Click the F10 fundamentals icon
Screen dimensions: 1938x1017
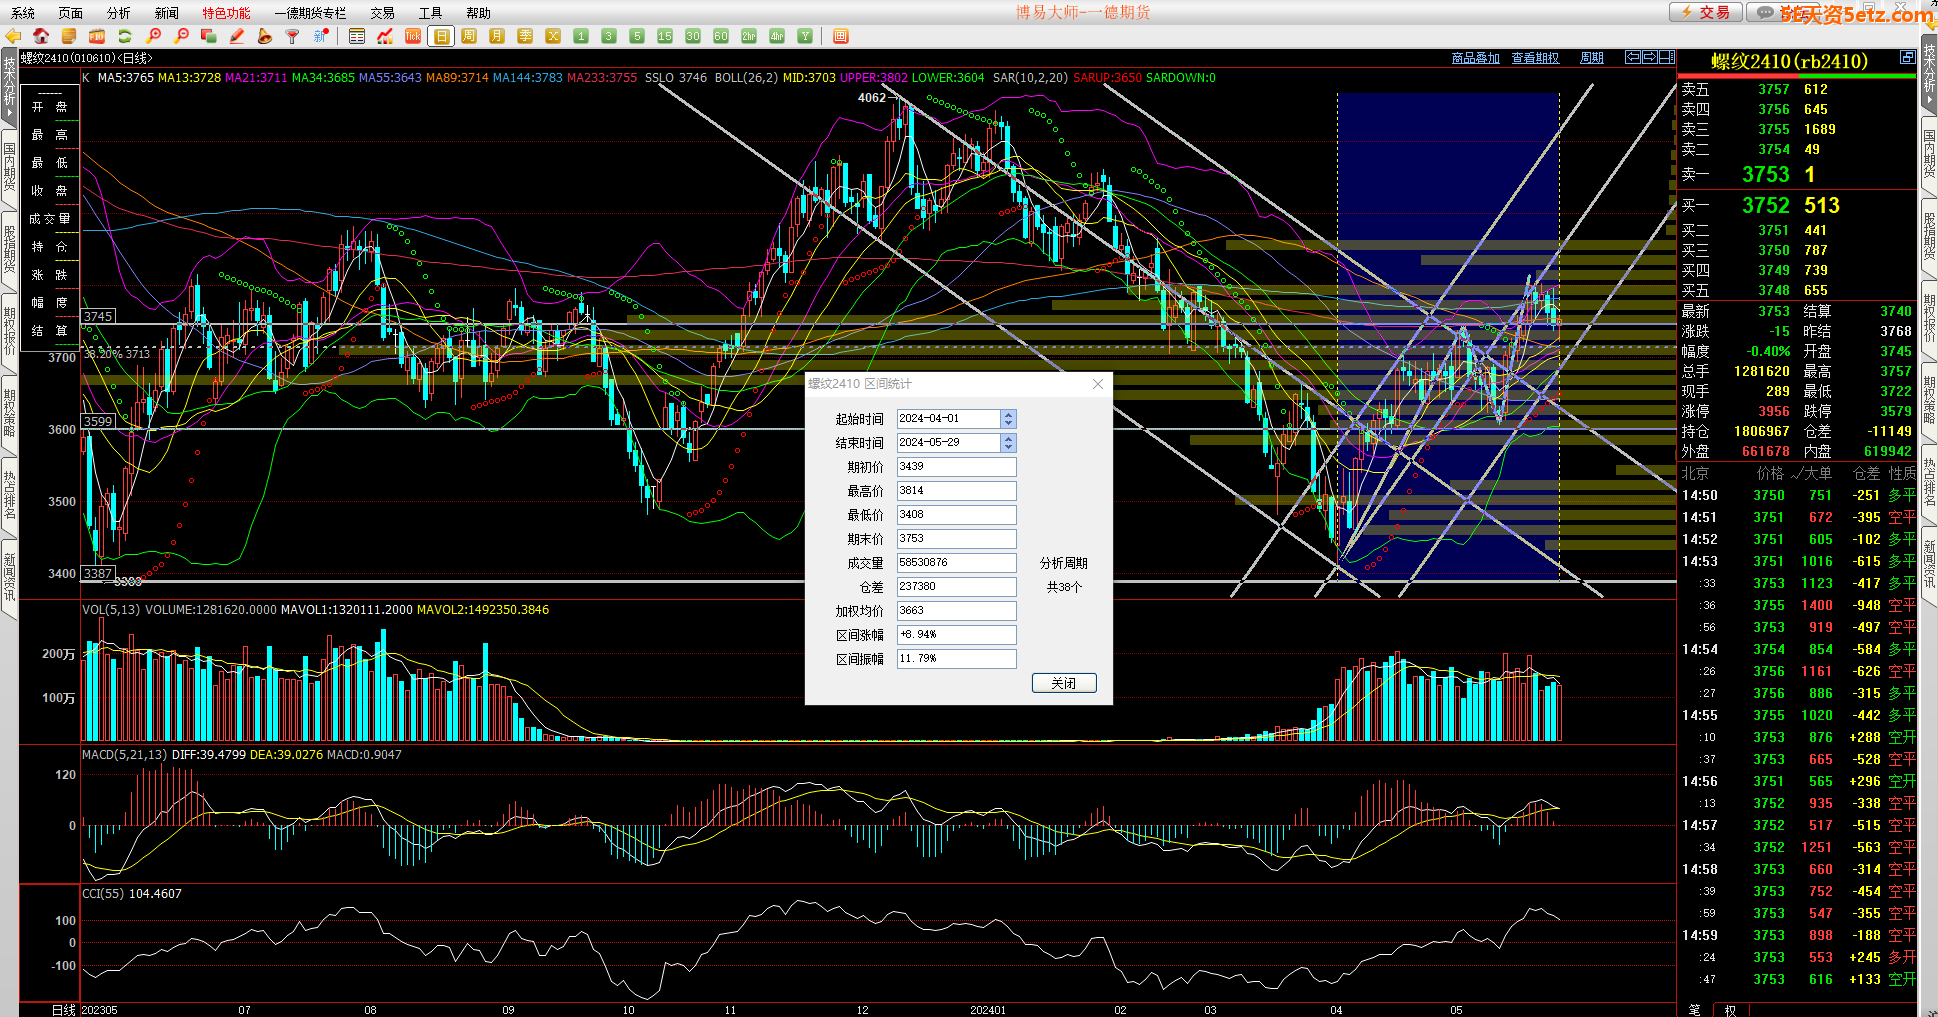pos(97,36)
